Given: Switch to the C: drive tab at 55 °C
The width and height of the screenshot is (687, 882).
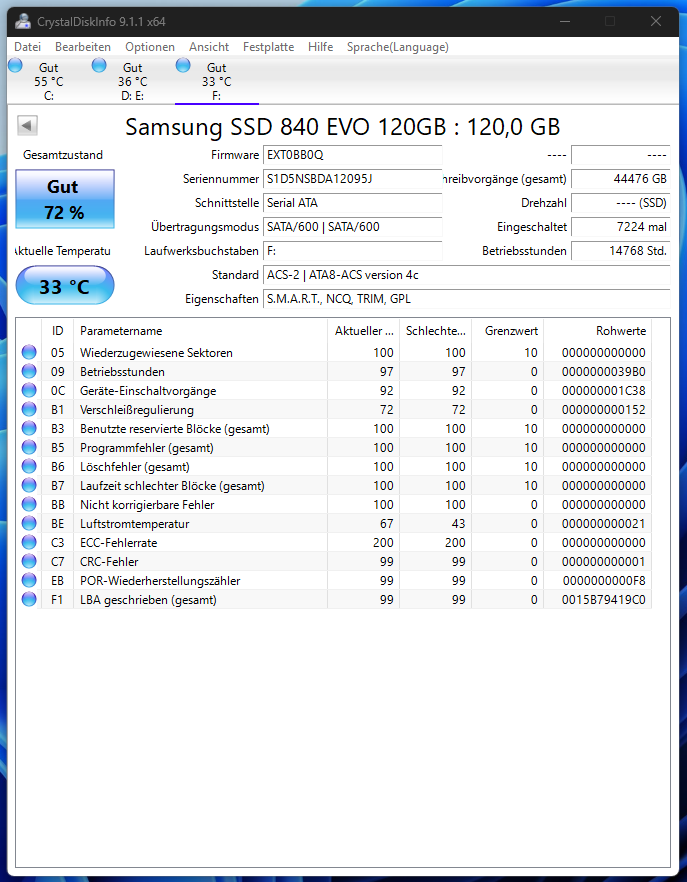Looking at the screenshot, I should pyautogui.click(x=49, y=81).
